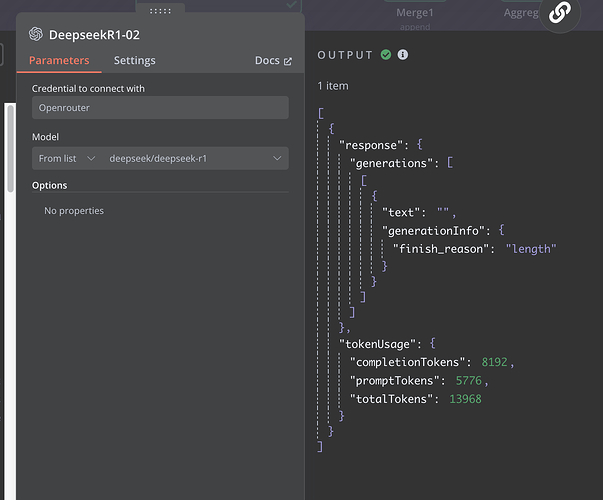Click the green output success checkmark
This screenshot has height=500, width=603.
click(386, 55)
